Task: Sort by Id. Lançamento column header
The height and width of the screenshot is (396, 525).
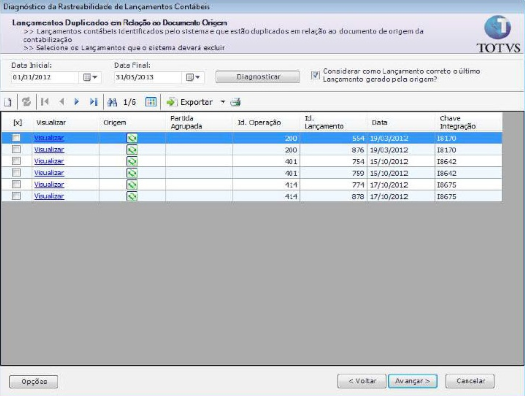Action: [x=333, y=123]
